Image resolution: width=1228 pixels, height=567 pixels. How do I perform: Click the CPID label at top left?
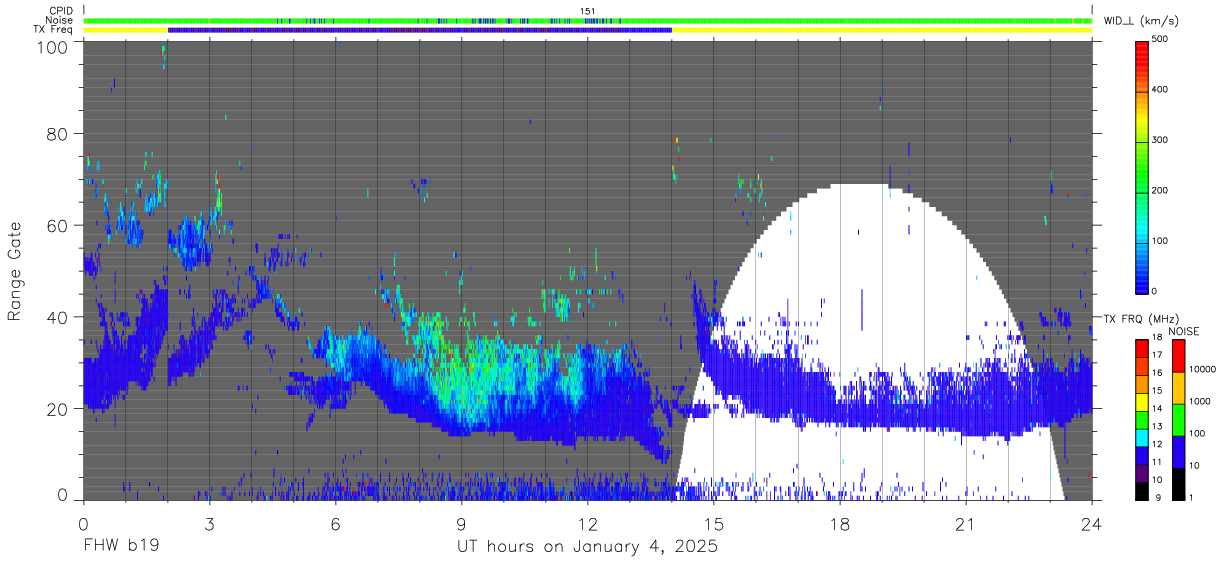60,11
